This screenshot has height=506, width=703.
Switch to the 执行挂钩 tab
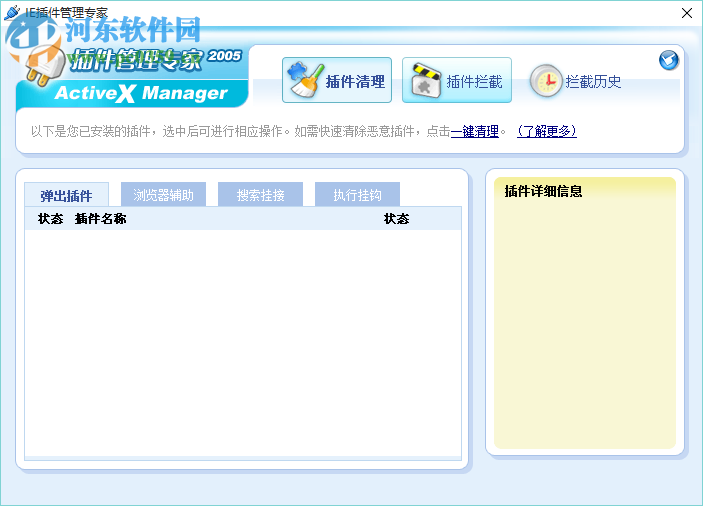click(357, 195)
